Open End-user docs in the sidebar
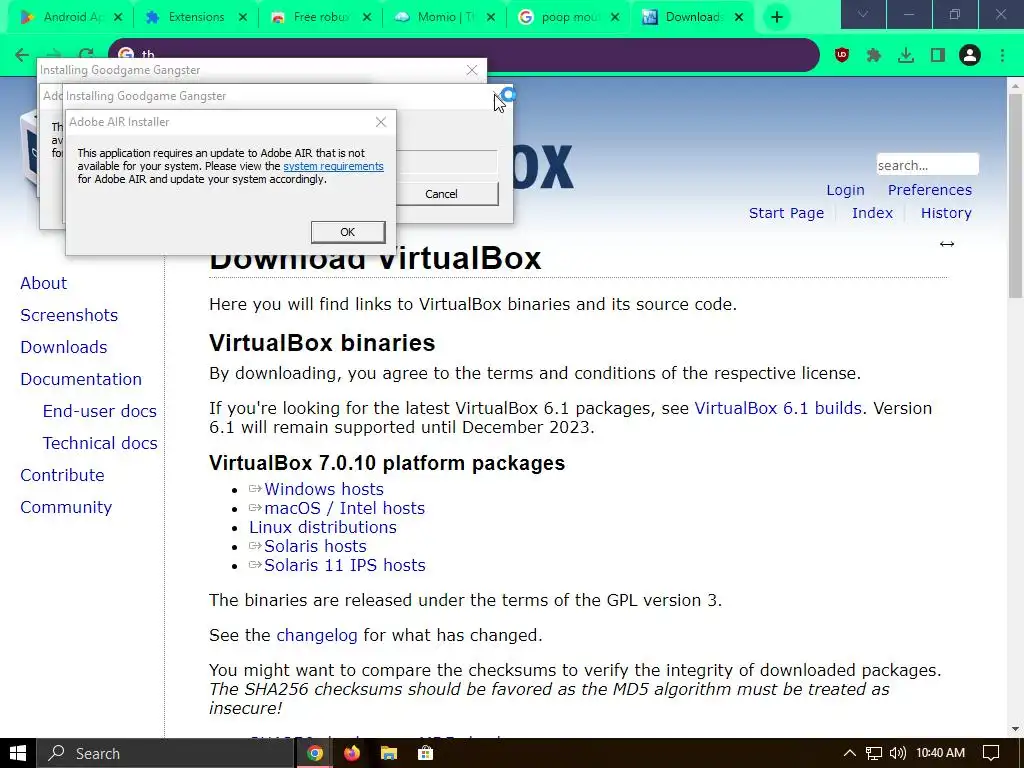 click(x=99, y=411)
